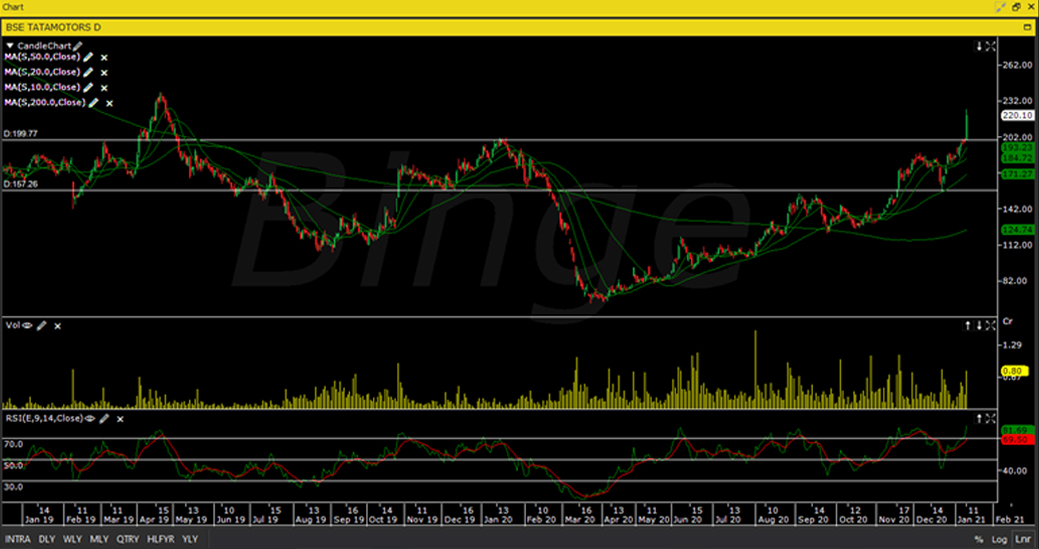
Task: Edit the MA(S,50.0,Close) indicator
Action: pos(88,57)
